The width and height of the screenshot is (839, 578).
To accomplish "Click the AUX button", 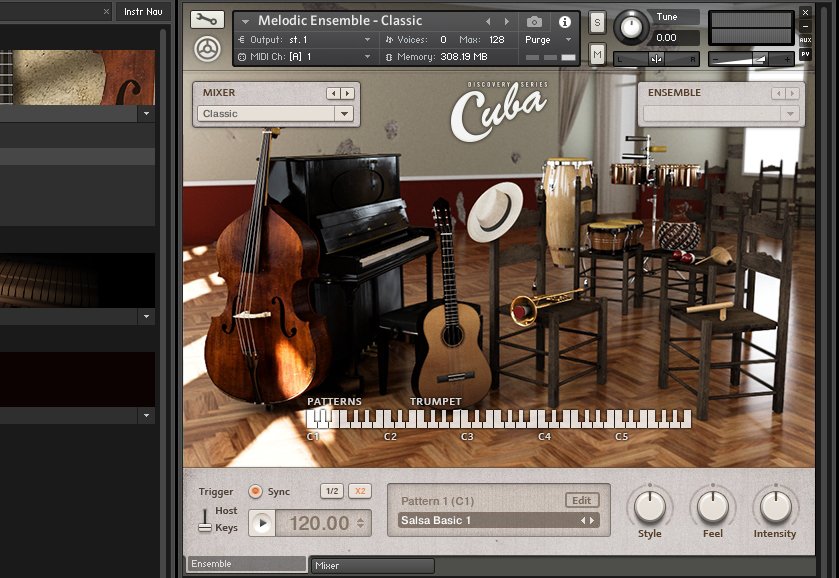I will pyautogui.click(x=805, y=40).
